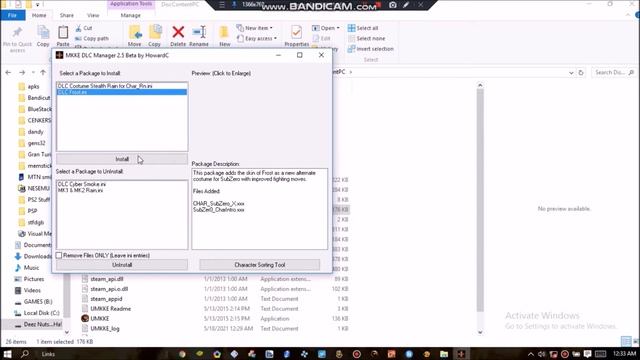Image resolution: width=640 pixels, height=360 pixels.
Task: Enable Remove Files ONLY checkbox
Action: 59,256
